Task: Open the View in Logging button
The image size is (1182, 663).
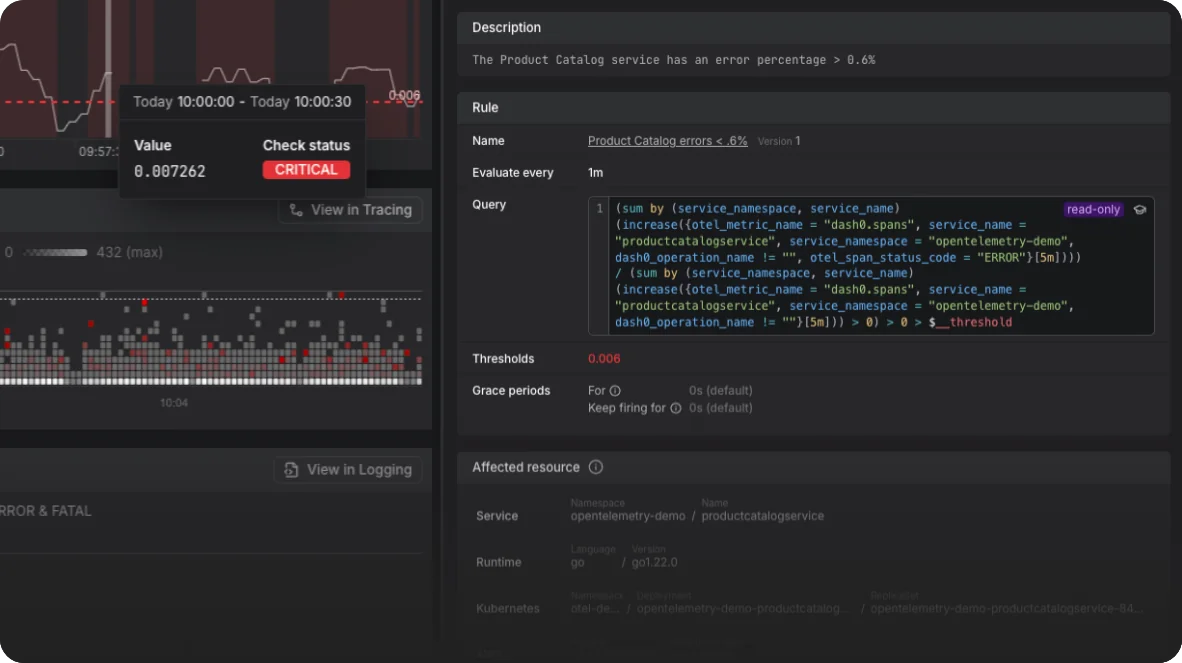Action: coord(348,469)
